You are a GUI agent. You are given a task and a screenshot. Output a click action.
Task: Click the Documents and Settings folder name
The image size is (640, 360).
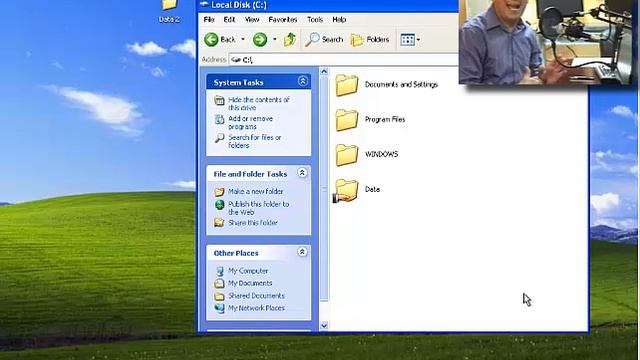(x=401, y=84)
